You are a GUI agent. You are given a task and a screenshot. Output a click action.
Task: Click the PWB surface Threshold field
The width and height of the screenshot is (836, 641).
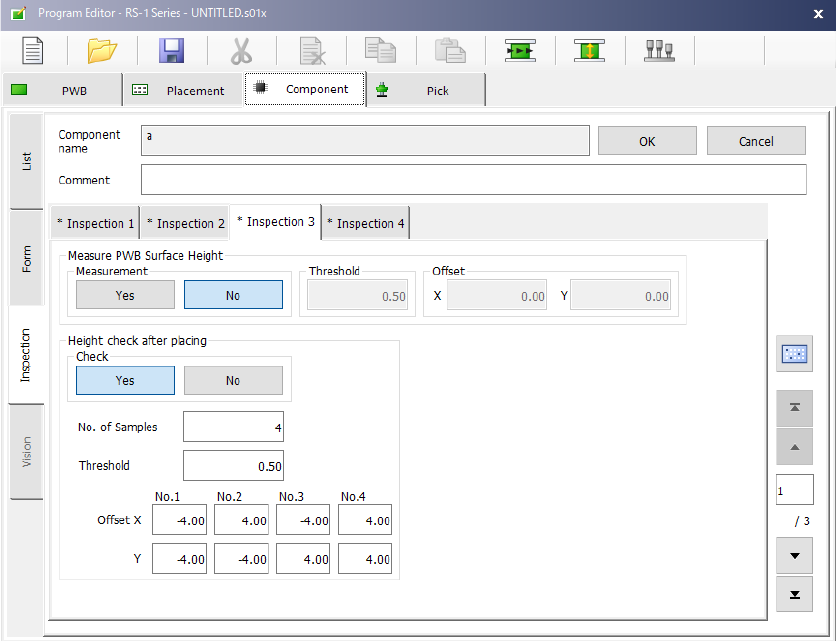[358, 295]
